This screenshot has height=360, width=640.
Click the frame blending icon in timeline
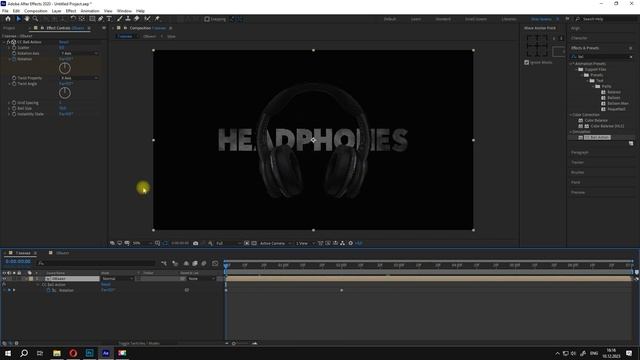195,263
